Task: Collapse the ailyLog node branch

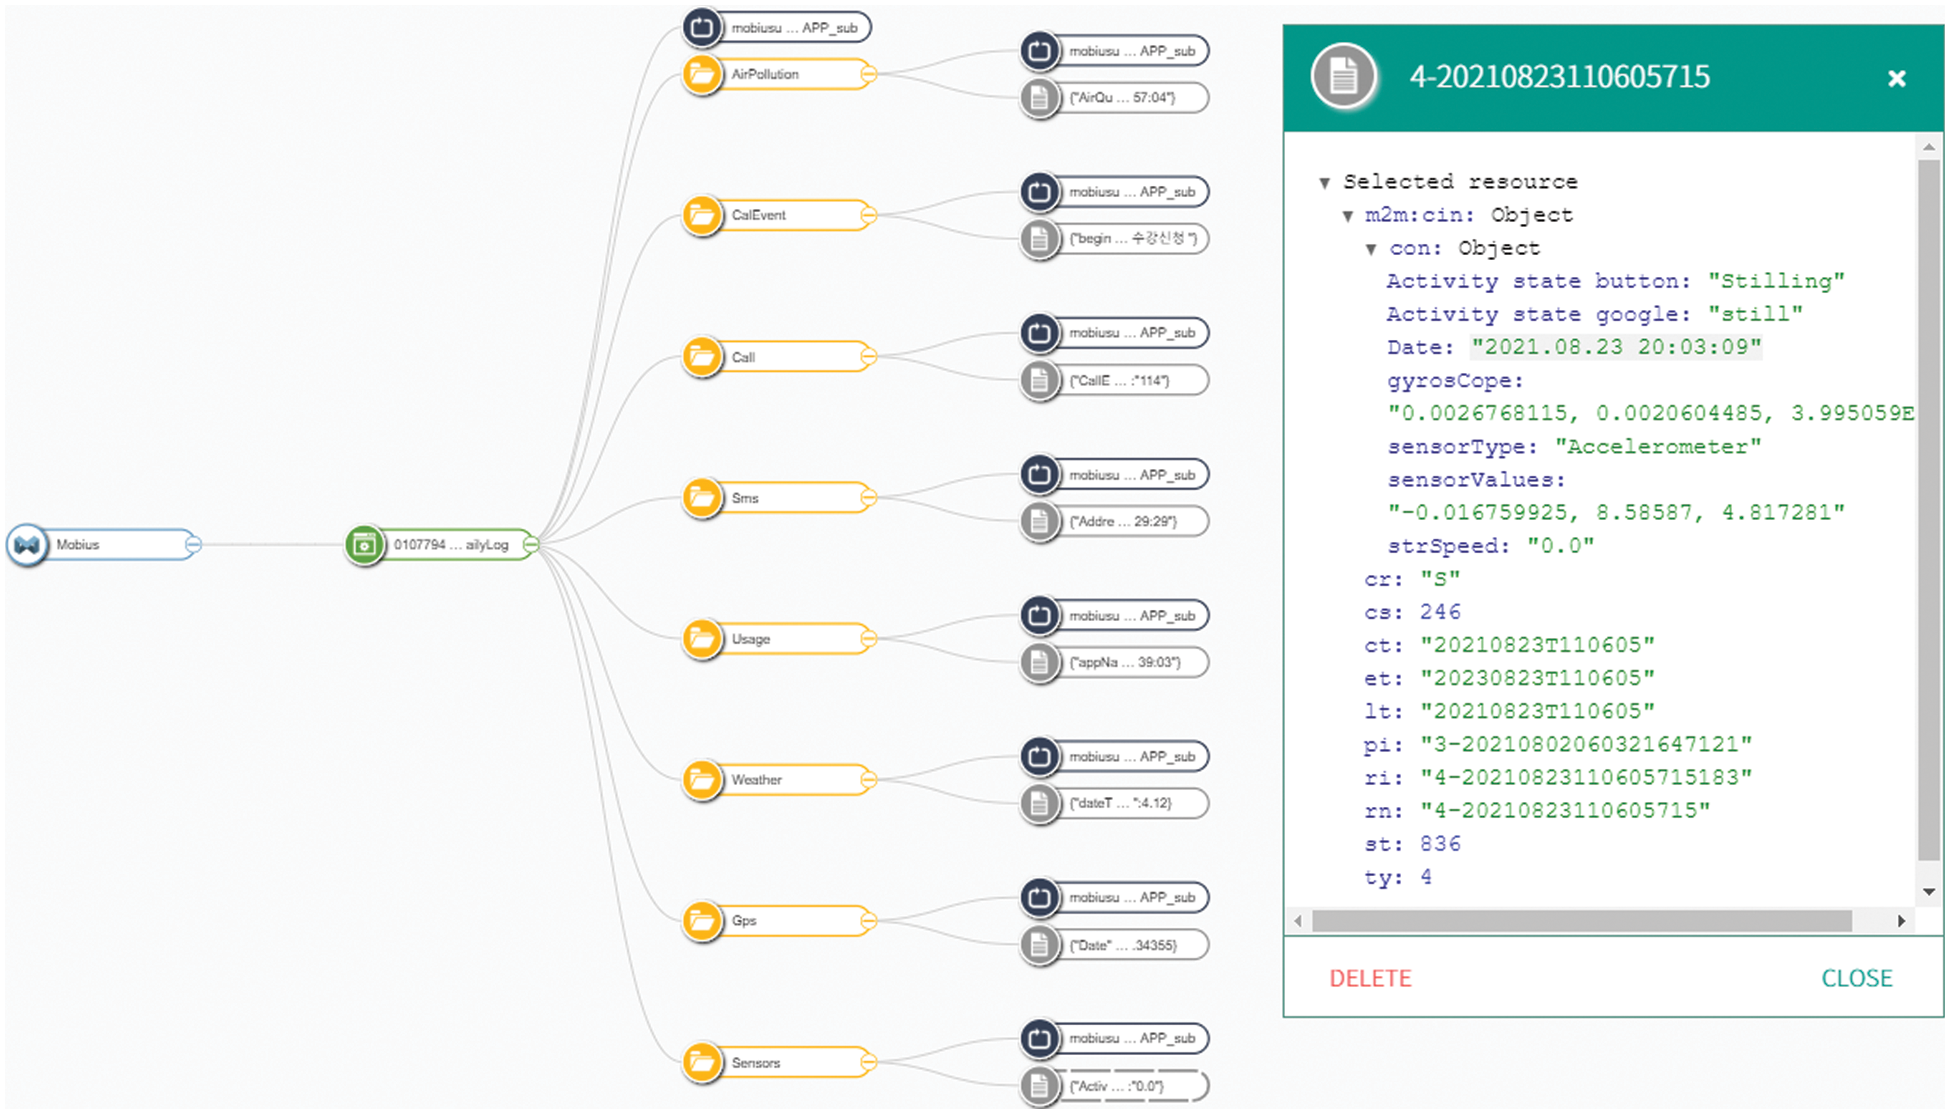Action: (531, 545)
